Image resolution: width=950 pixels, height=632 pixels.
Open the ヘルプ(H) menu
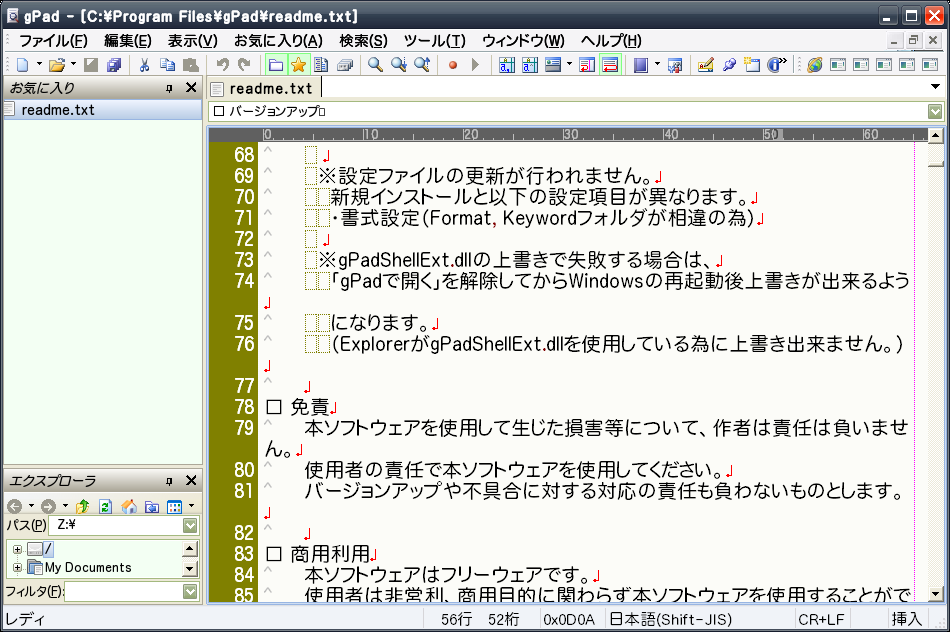click(x=611, y=41)
